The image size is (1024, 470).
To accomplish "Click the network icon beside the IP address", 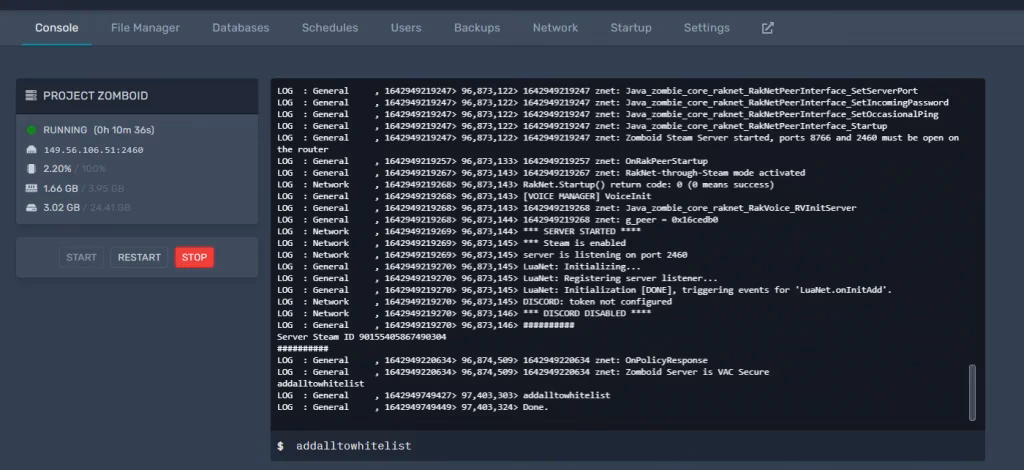I will (31, 149).
